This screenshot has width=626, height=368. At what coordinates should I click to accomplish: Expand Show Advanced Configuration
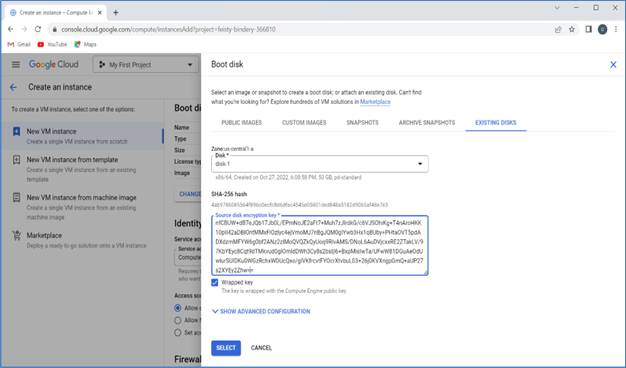261,311
